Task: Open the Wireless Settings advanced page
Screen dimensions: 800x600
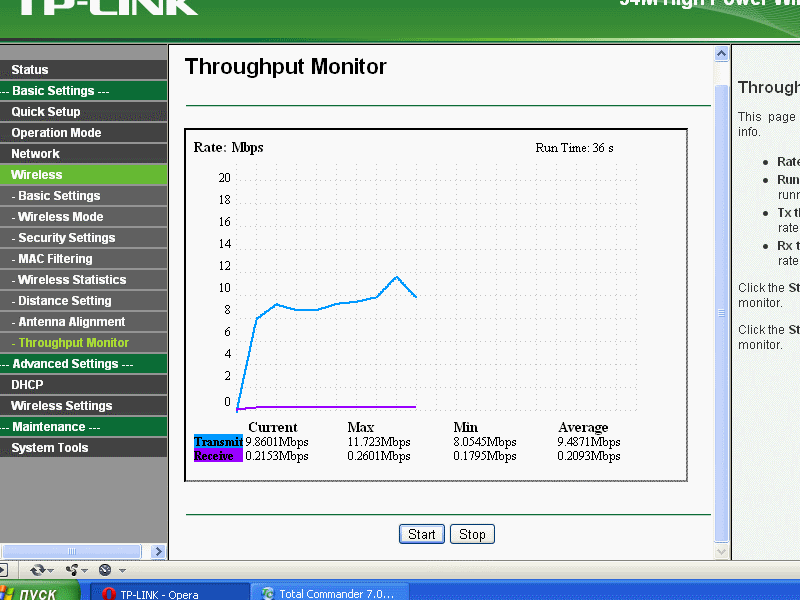Action: coord(83,406)
